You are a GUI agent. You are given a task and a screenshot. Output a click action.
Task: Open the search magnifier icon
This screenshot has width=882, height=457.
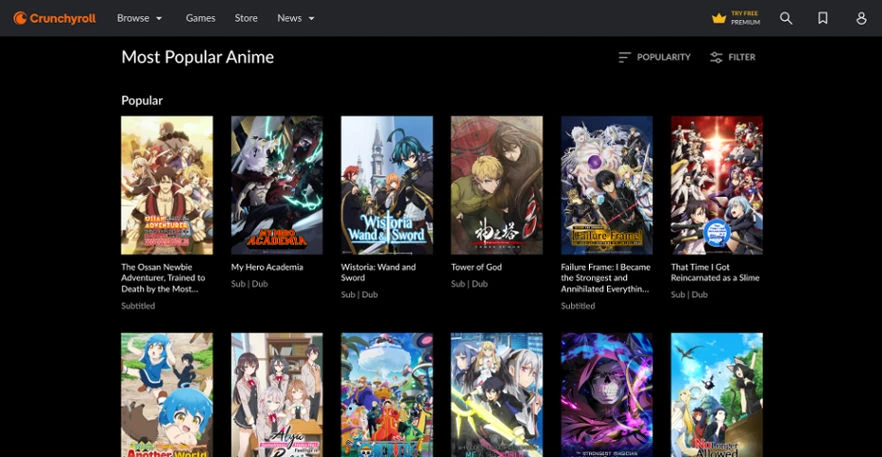pos(786,19)
